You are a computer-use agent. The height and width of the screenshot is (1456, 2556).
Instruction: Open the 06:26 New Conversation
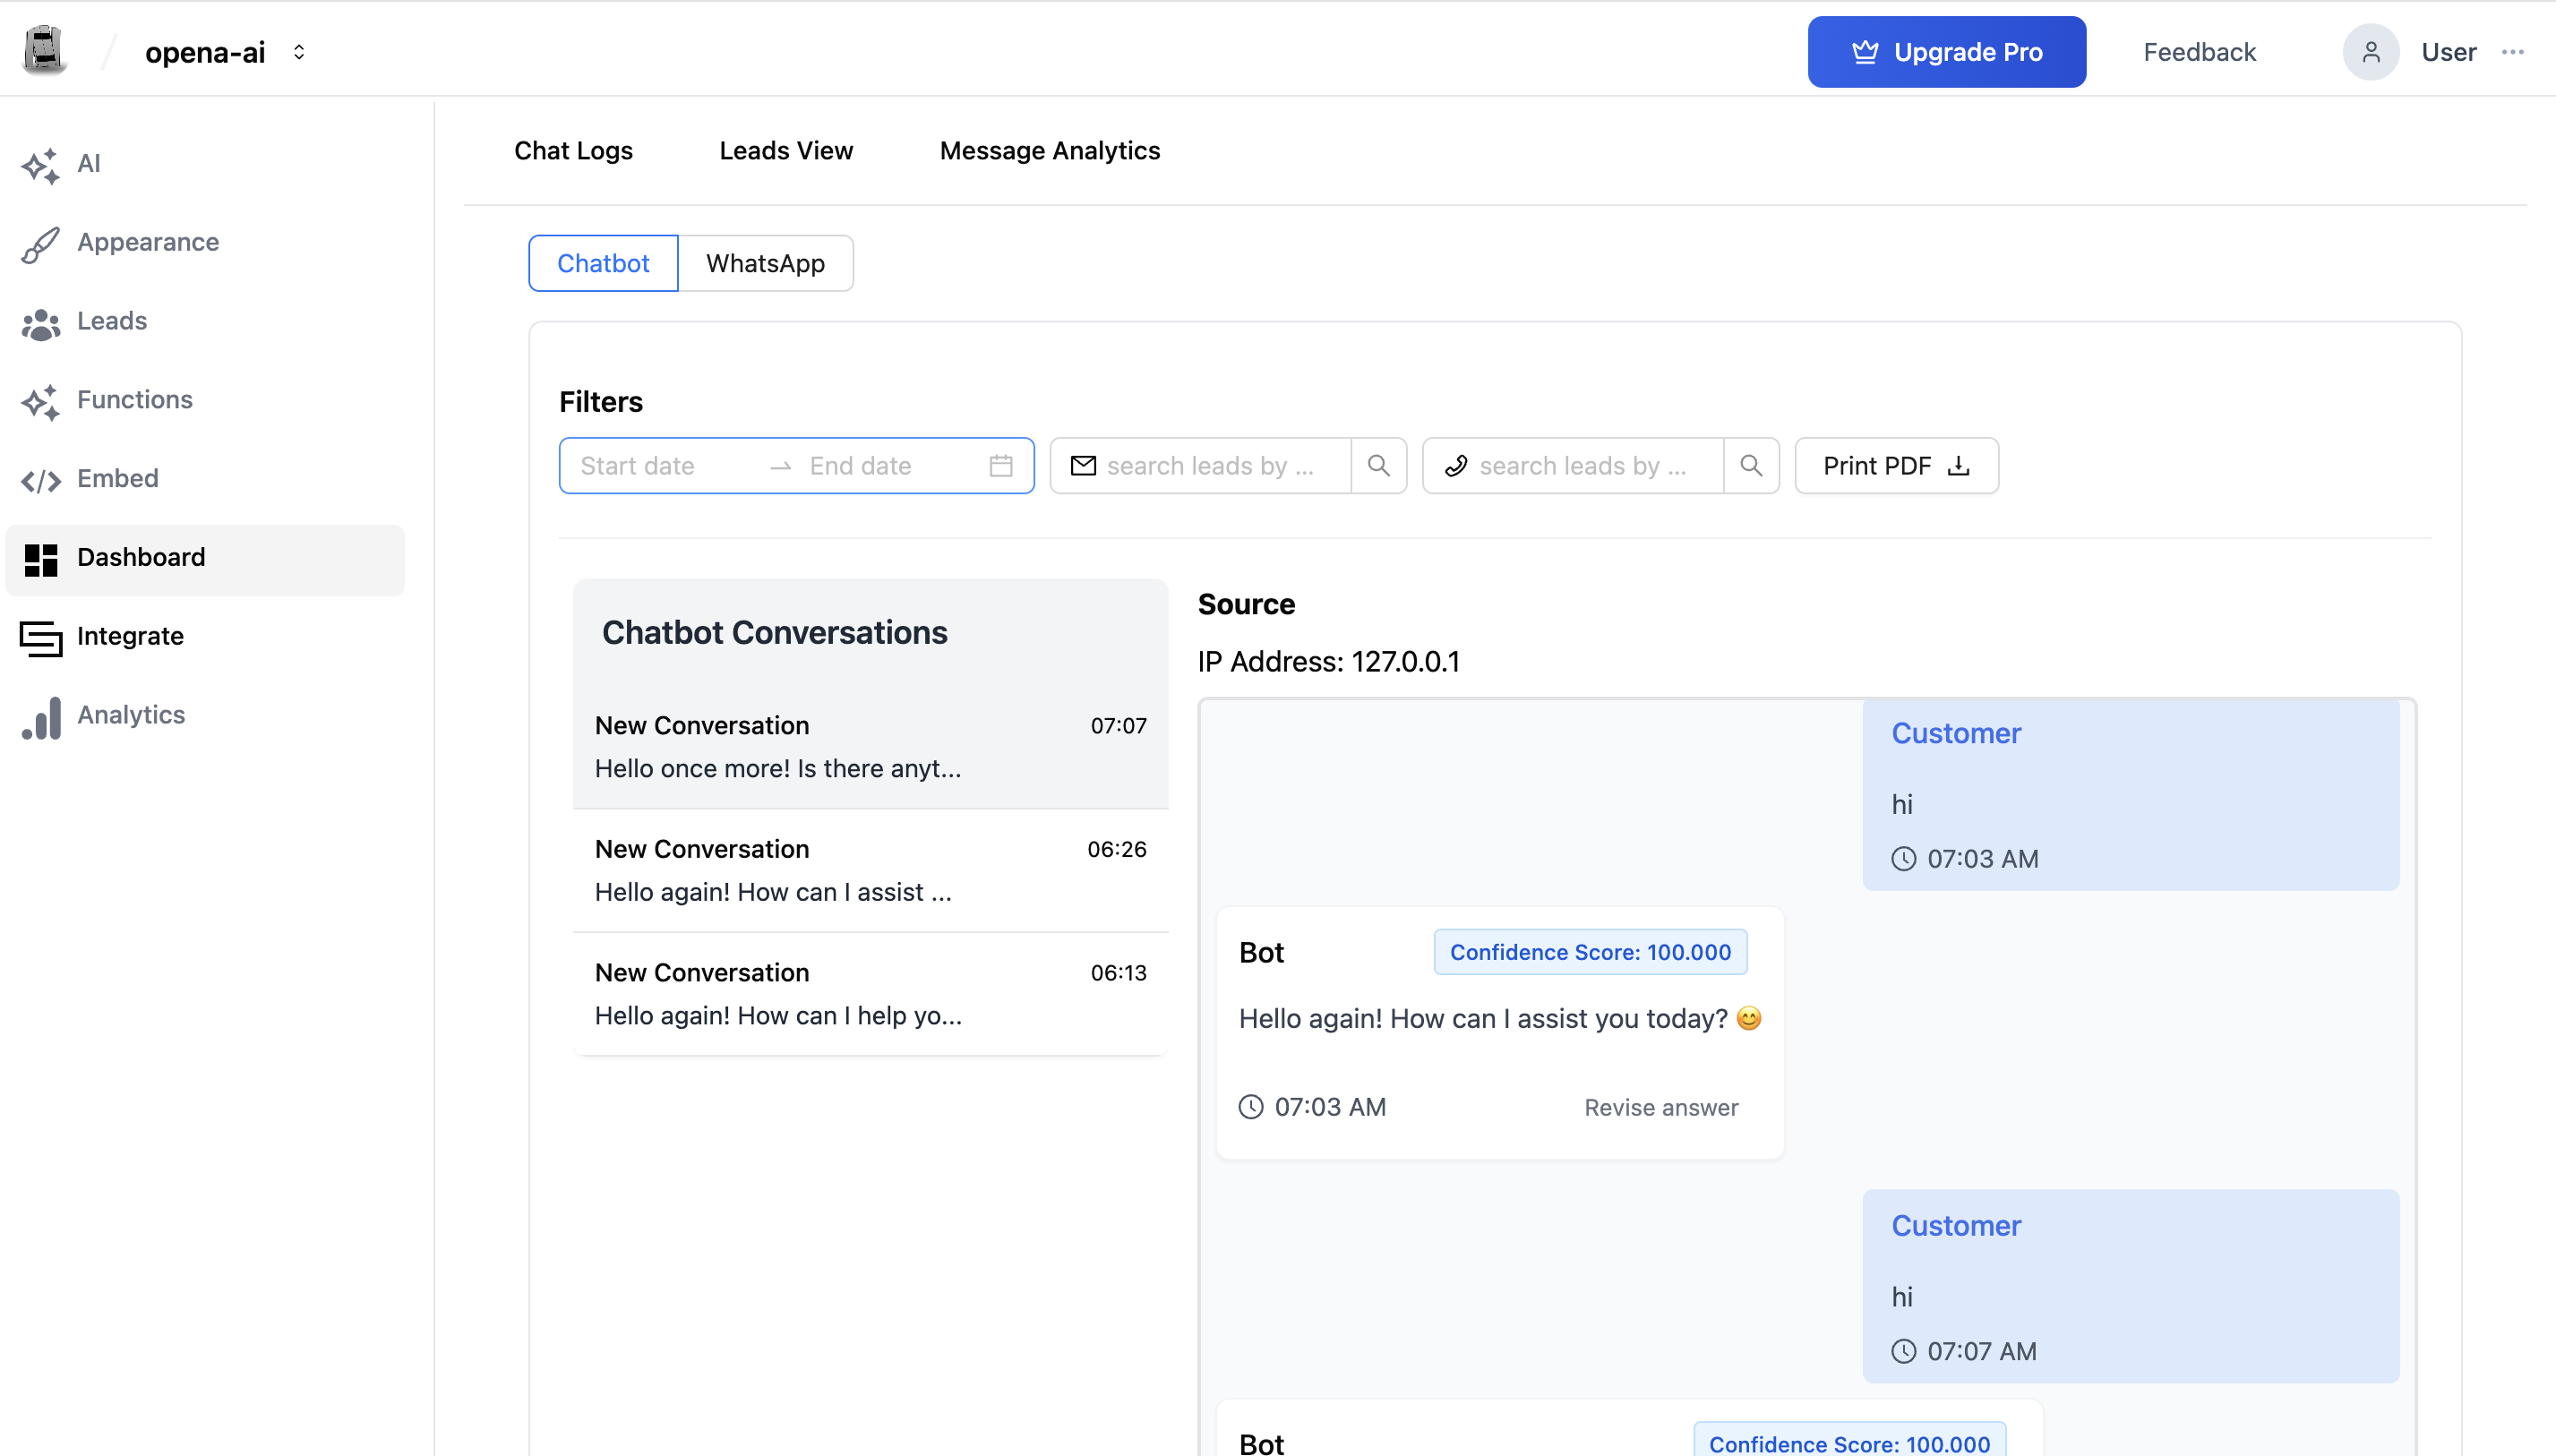[870, 870]
